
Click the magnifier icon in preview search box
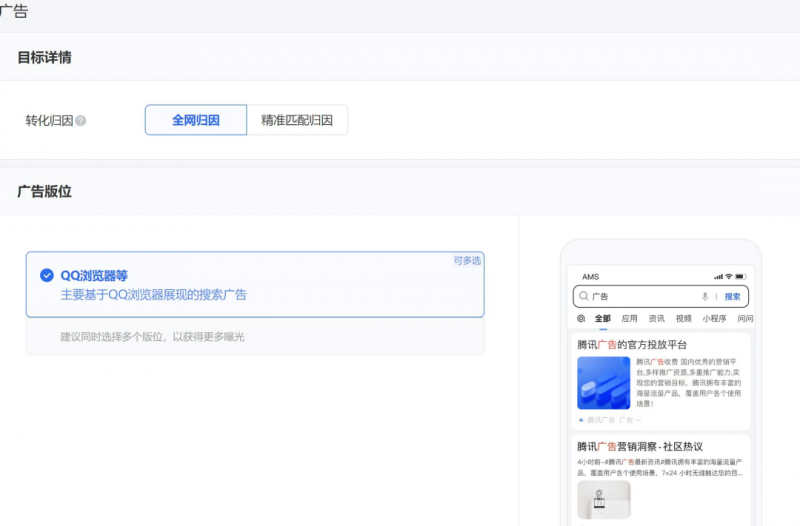click(583, 297)
